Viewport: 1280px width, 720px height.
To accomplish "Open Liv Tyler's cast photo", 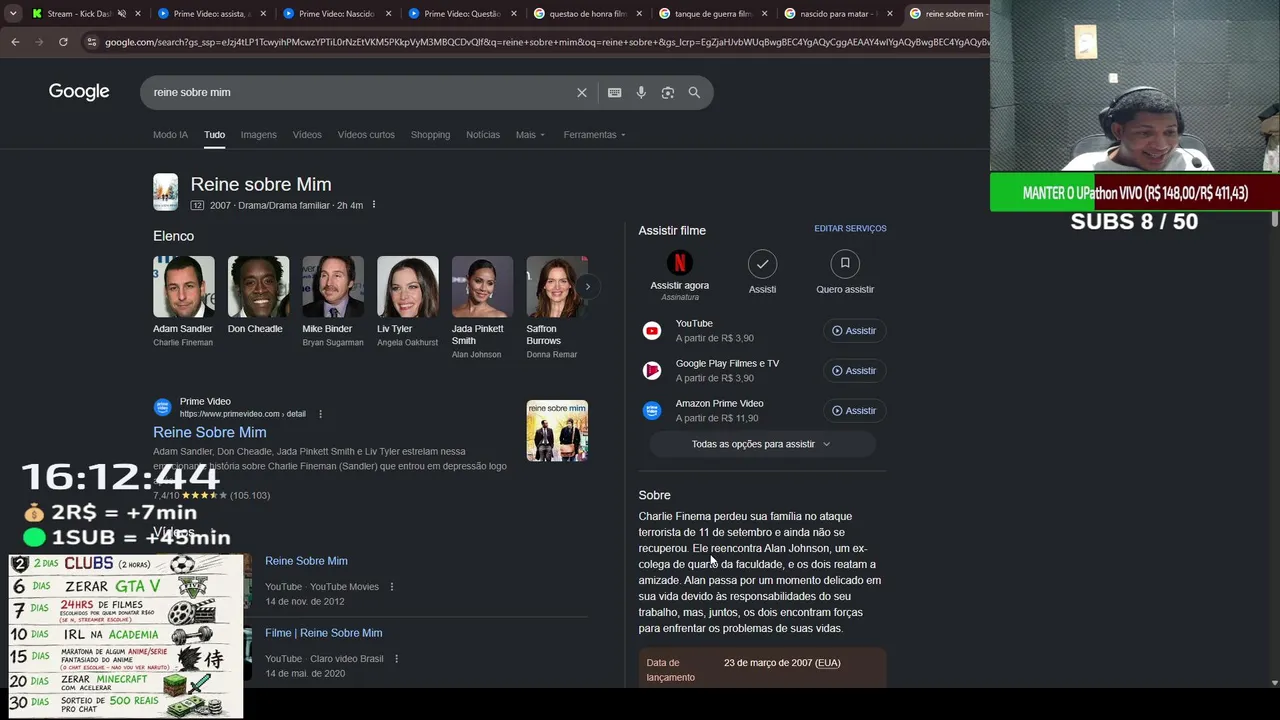I will click(x=408, y=287).
